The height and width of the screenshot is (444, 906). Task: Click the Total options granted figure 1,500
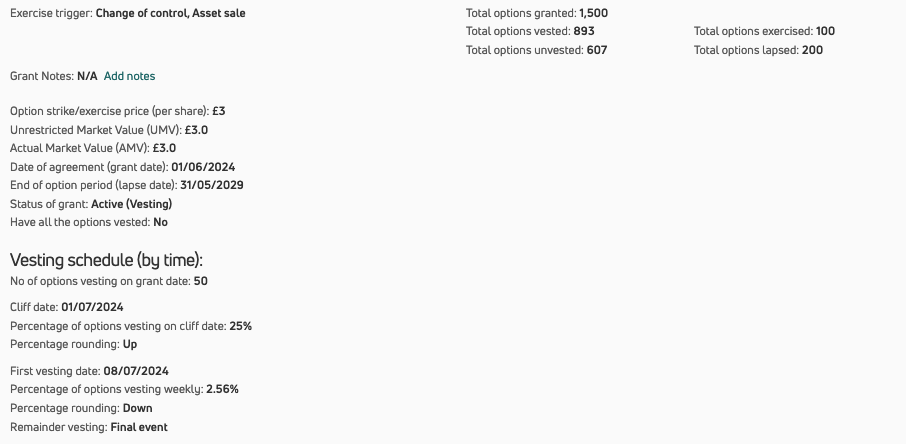[593, 13]
